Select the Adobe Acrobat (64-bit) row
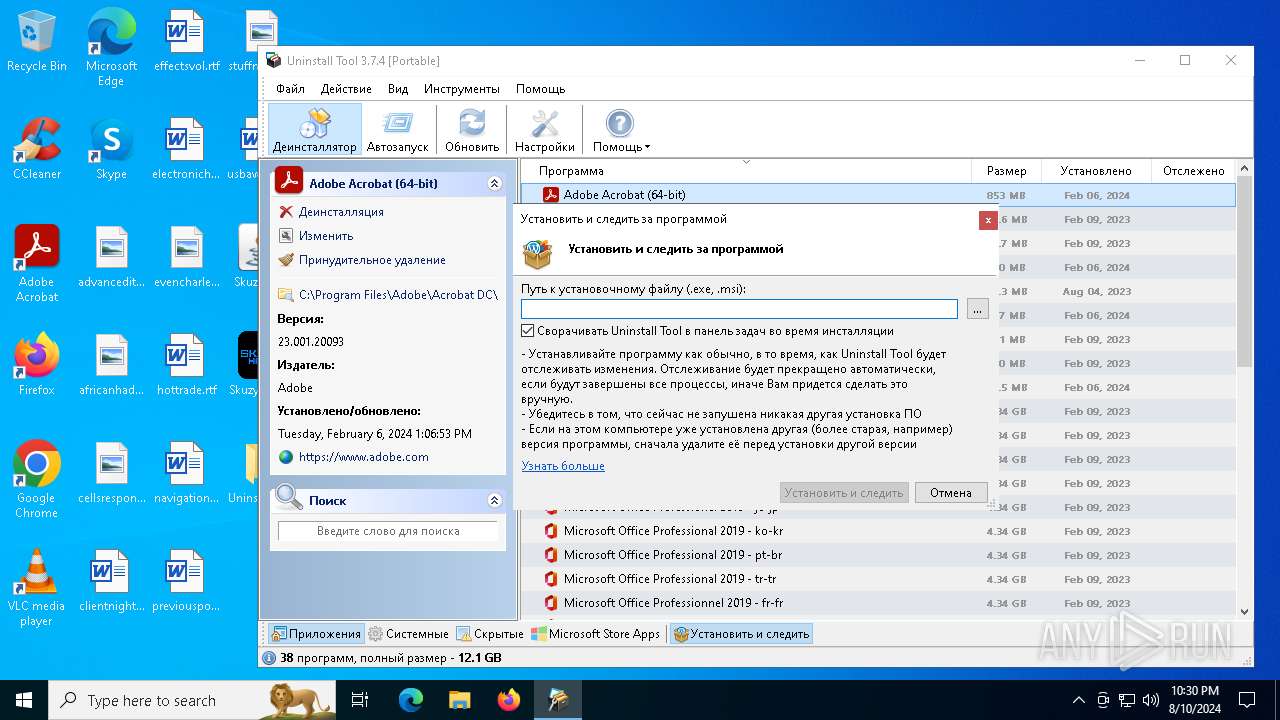1280x720 pixels. 878,195
